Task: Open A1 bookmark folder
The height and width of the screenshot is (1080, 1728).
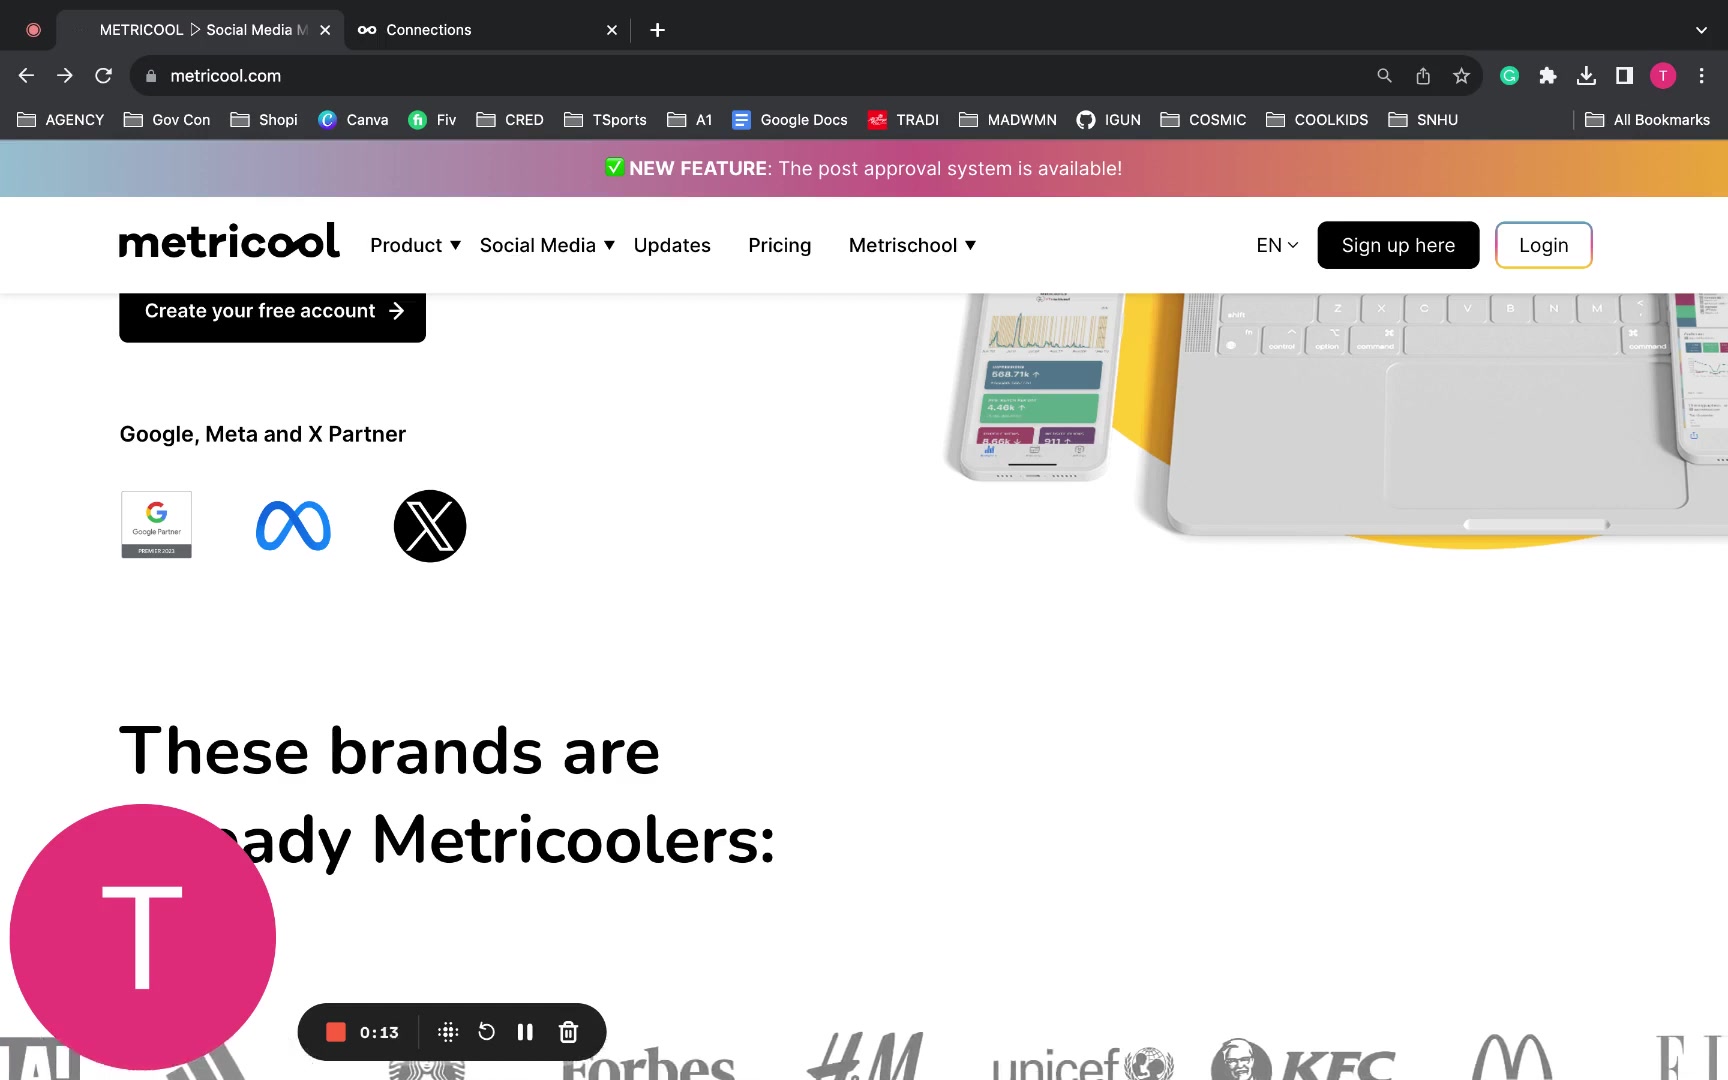Action: [x=690, y=119]
